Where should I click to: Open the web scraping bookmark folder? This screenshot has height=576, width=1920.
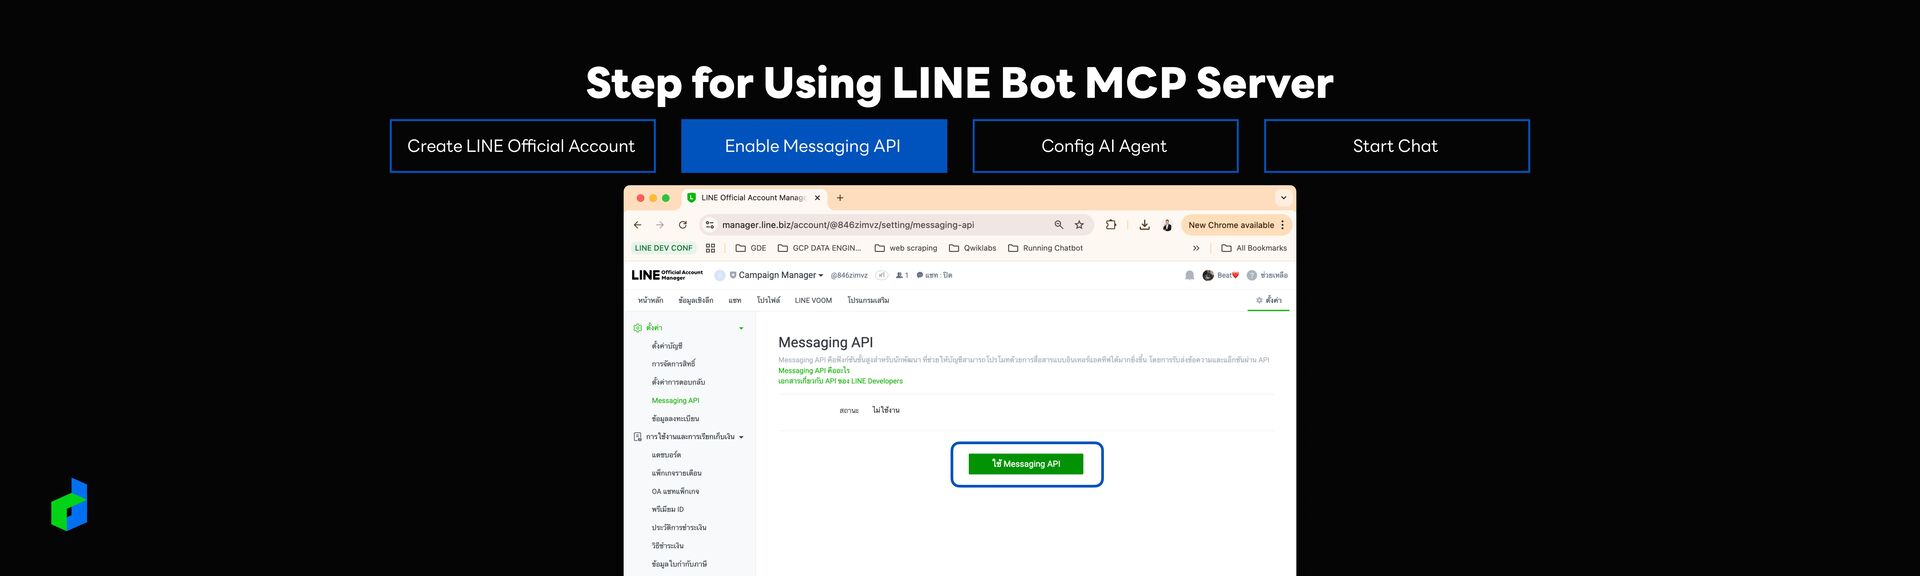[x=906, y=248]
